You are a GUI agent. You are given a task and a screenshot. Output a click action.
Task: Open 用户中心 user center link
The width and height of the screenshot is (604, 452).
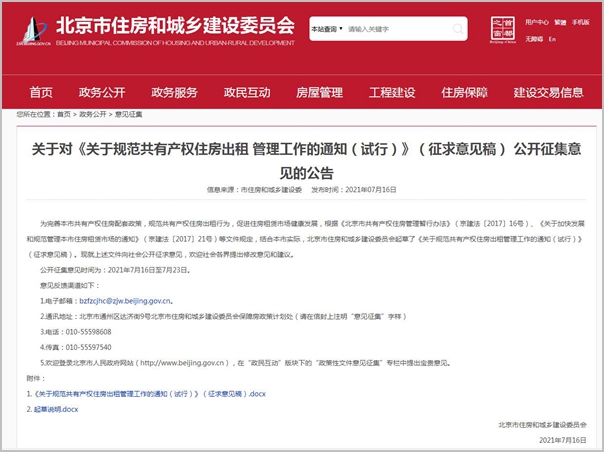click(x=537, y=21)
